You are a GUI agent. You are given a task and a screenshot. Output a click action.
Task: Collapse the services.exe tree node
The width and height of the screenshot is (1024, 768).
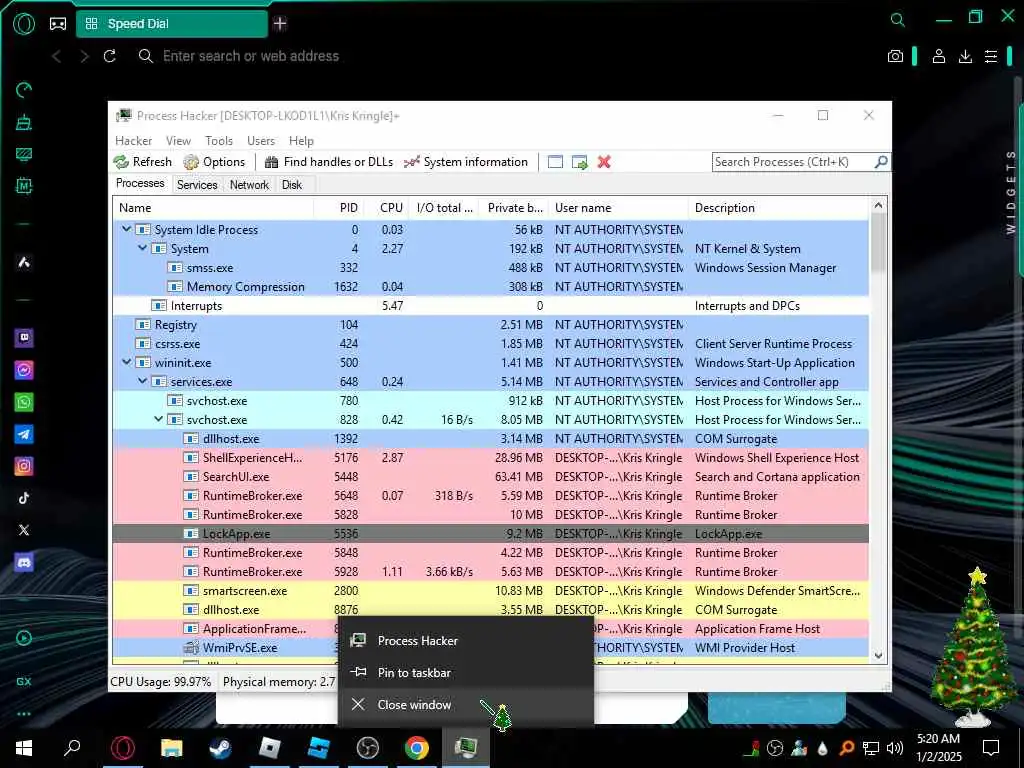tap(142, 381)
